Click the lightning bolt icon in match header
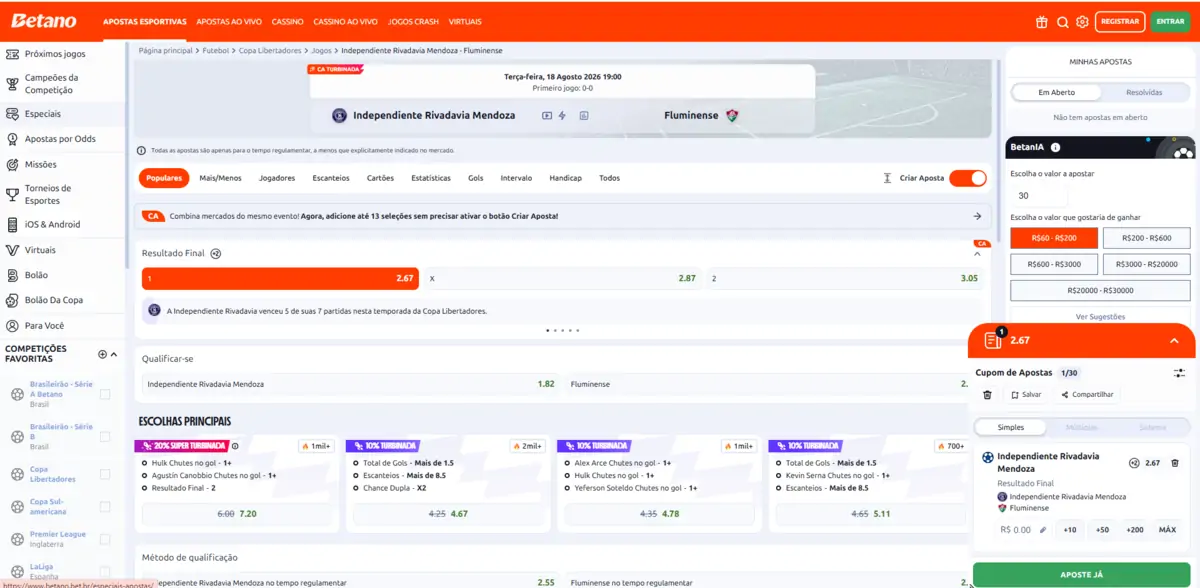Screen dimensions: 1200x588 click(x=563, y=115)
